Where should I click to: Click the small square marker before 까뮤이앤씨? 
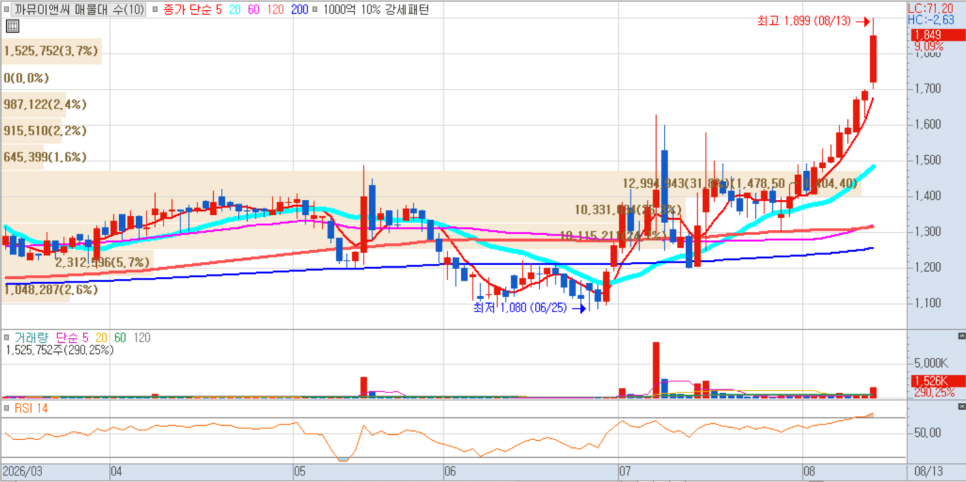click(x=6, y=10)
